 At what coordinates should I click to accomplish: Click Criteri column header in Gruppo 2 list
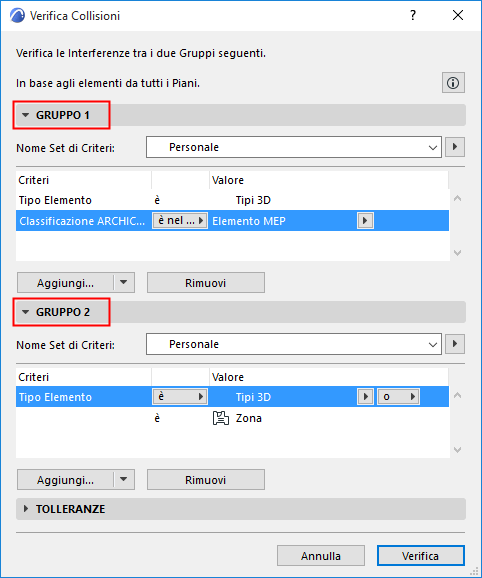[x=84, y=377]
